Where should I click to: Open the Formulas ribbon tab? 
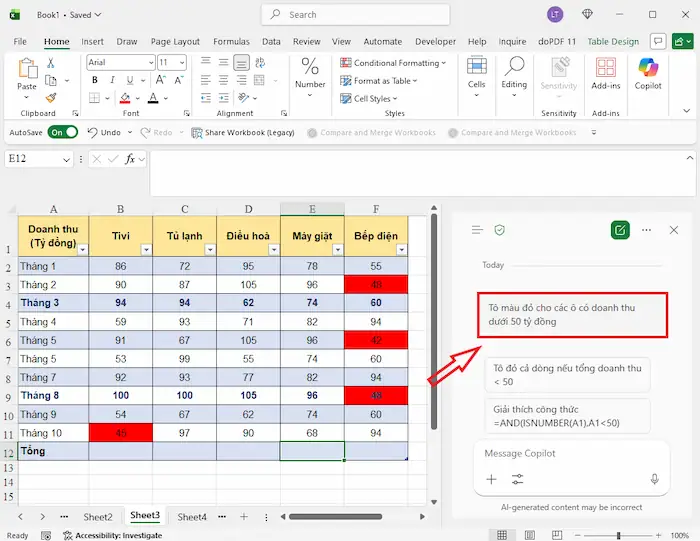(x=231, y=42)
